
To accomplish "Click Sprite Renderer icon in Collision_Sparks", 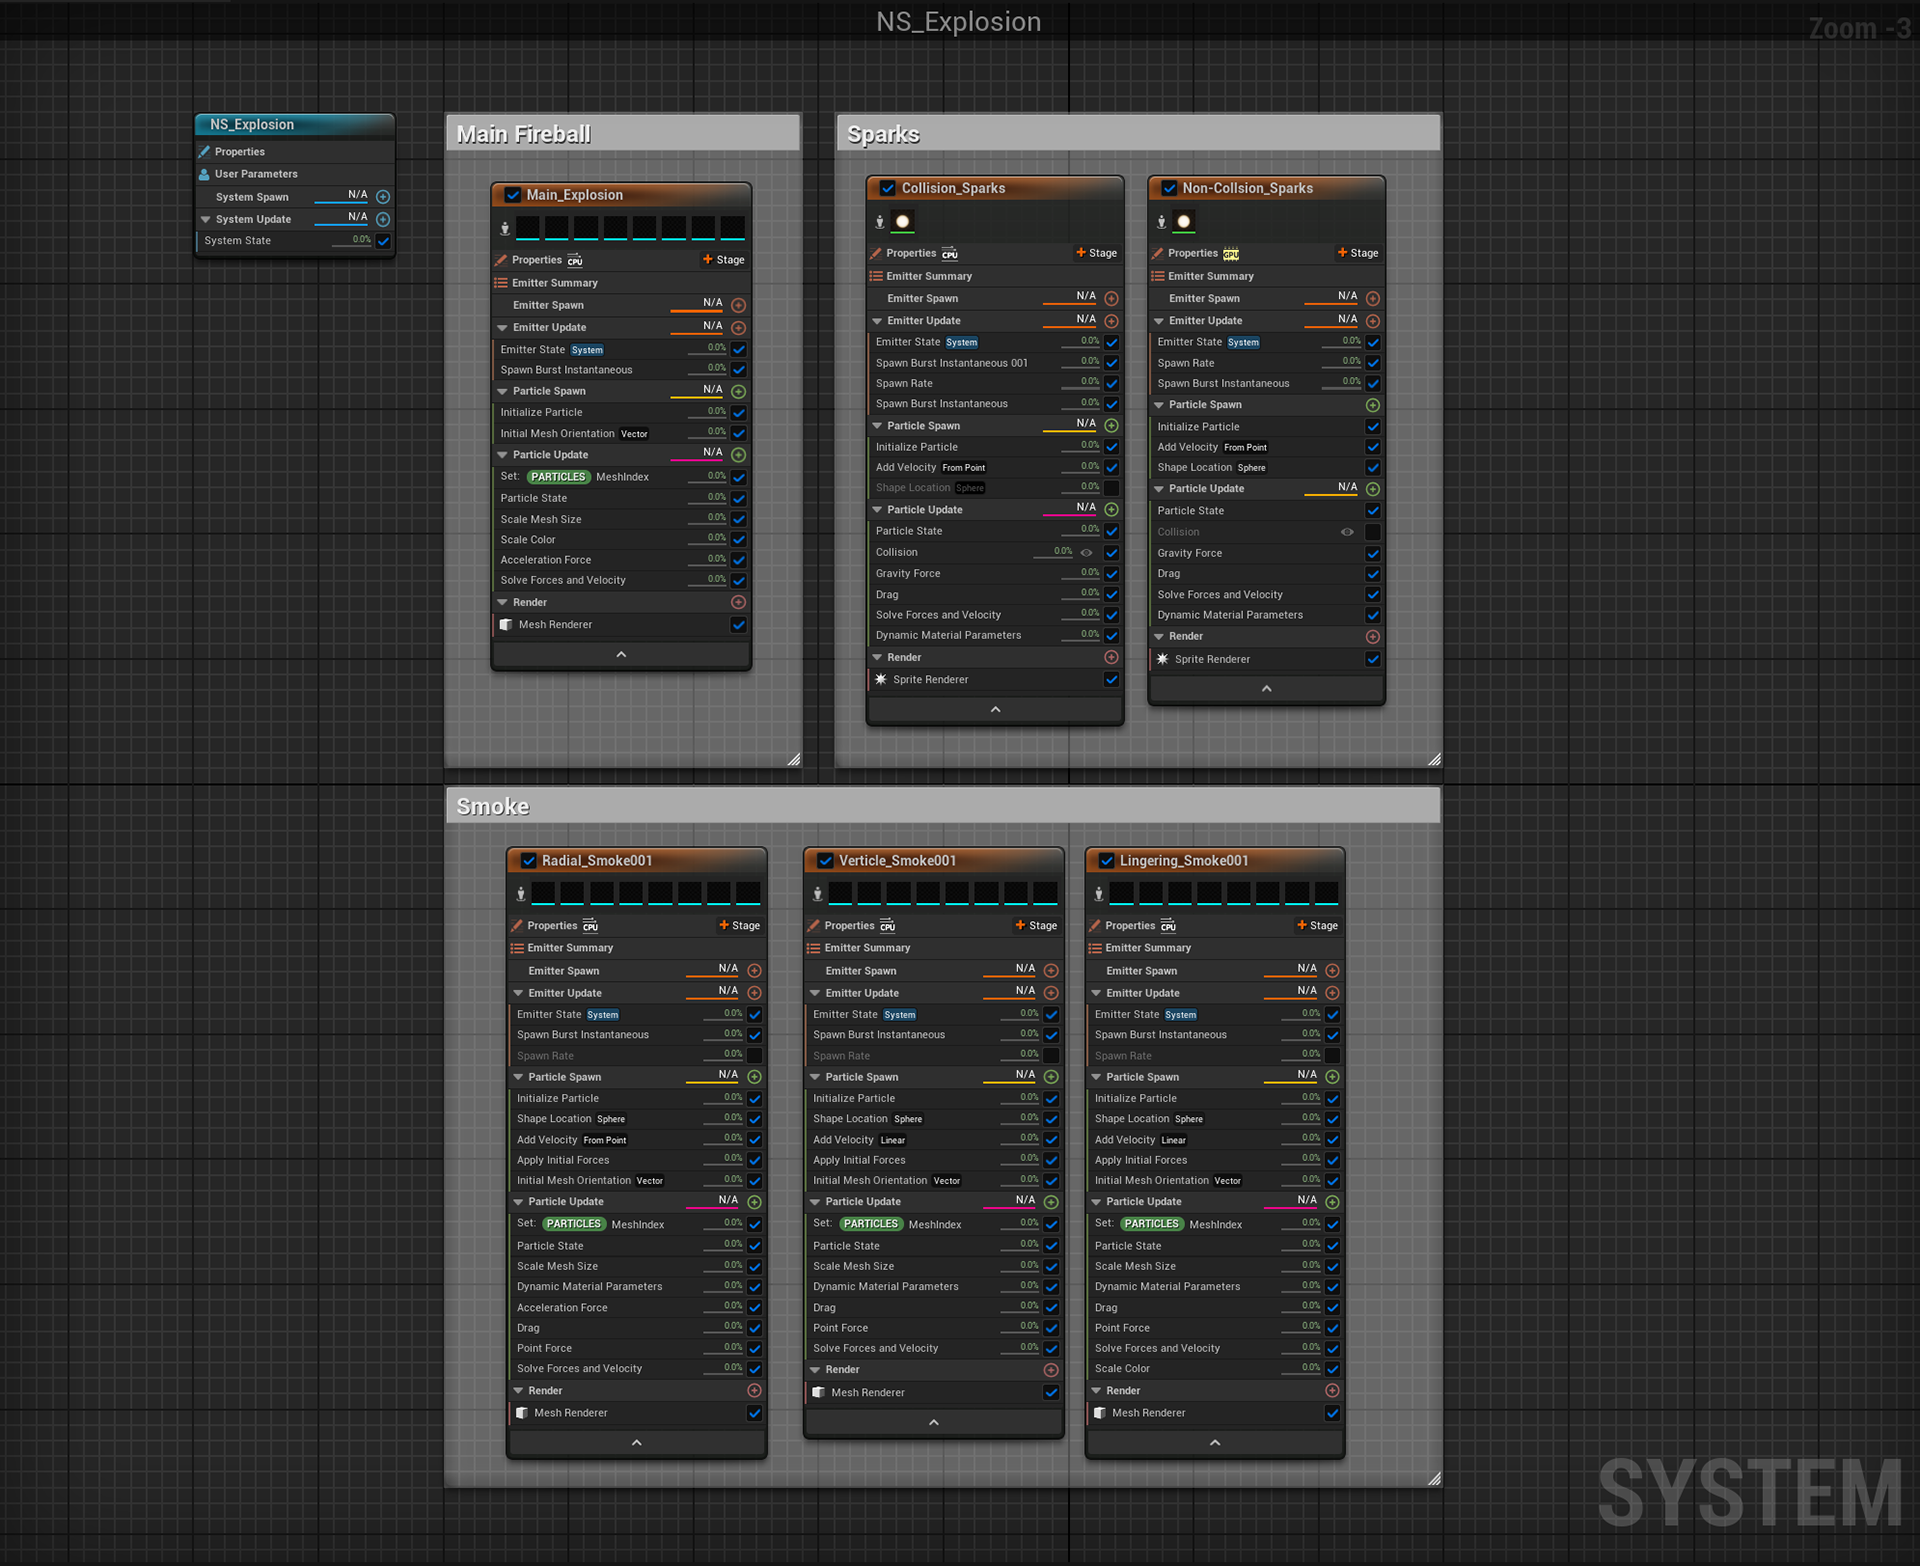I will click(x=881, y=679).
